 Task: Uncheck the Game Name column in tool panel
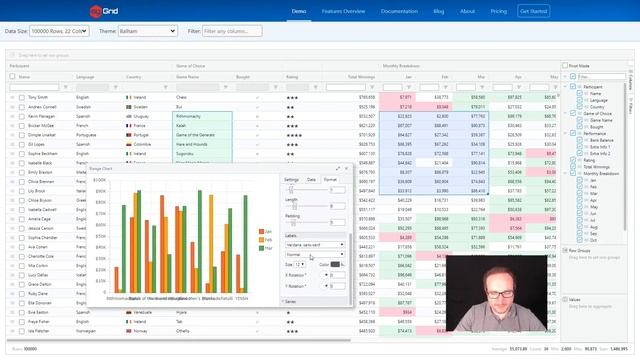579,120
